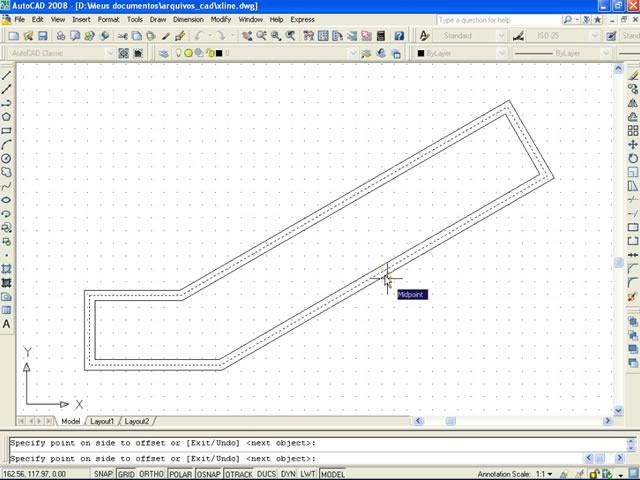The height and width of the screenshot is (480, 640).
Task: Click the Open file icon in the toolbar
Action: [x=28, y=36]
